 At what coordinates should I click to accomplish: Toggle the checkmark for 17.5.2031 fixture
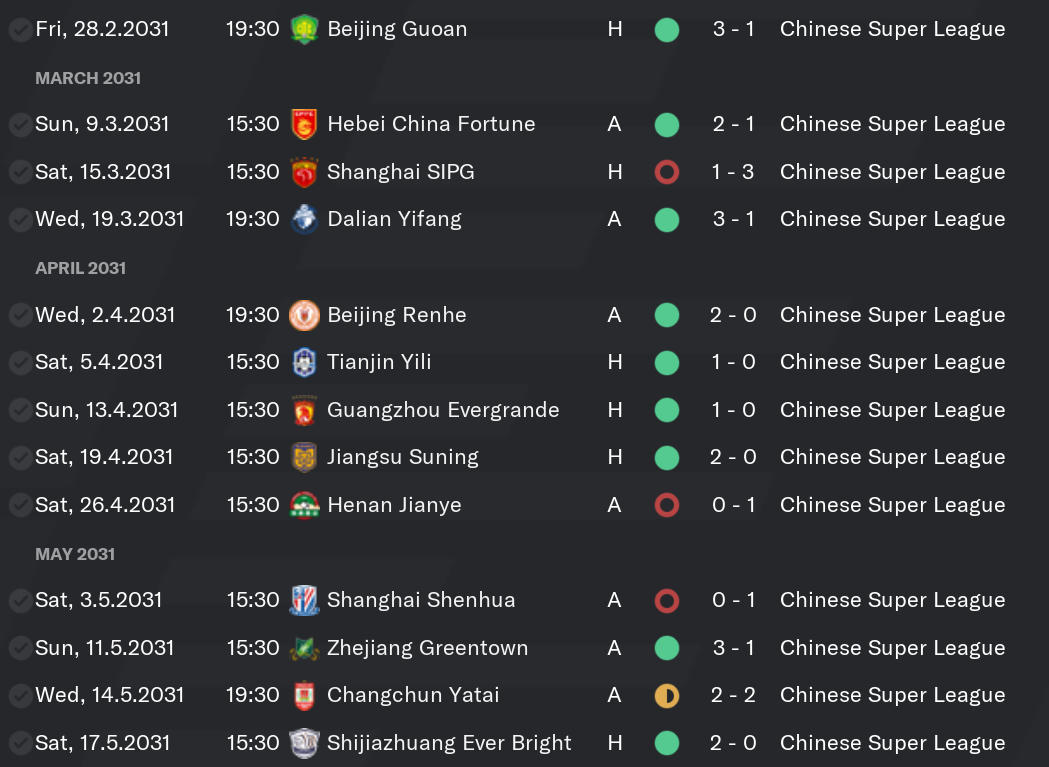[x=21, y=743]
